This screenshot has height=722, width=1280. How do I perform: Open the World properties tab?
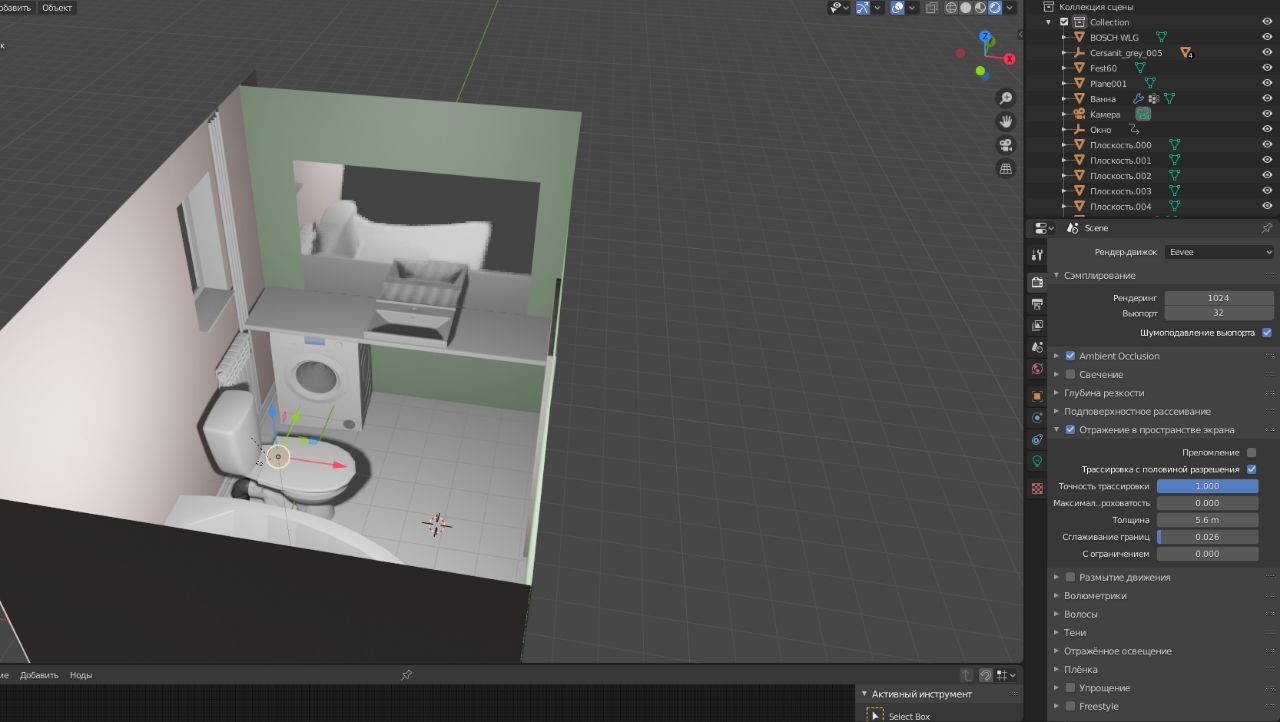click(x=1037, y=368)
